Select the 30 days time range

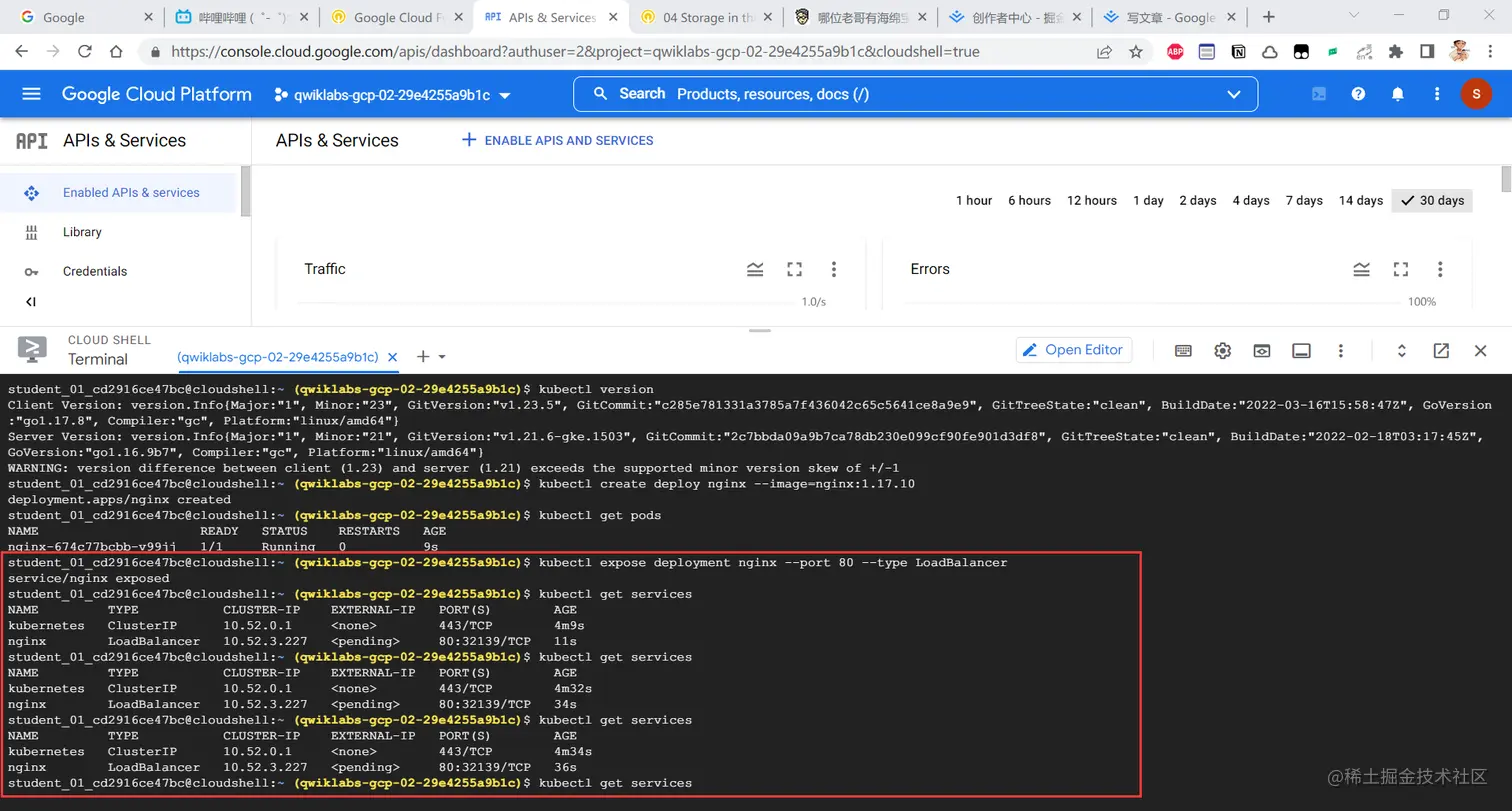point(1432,201)
